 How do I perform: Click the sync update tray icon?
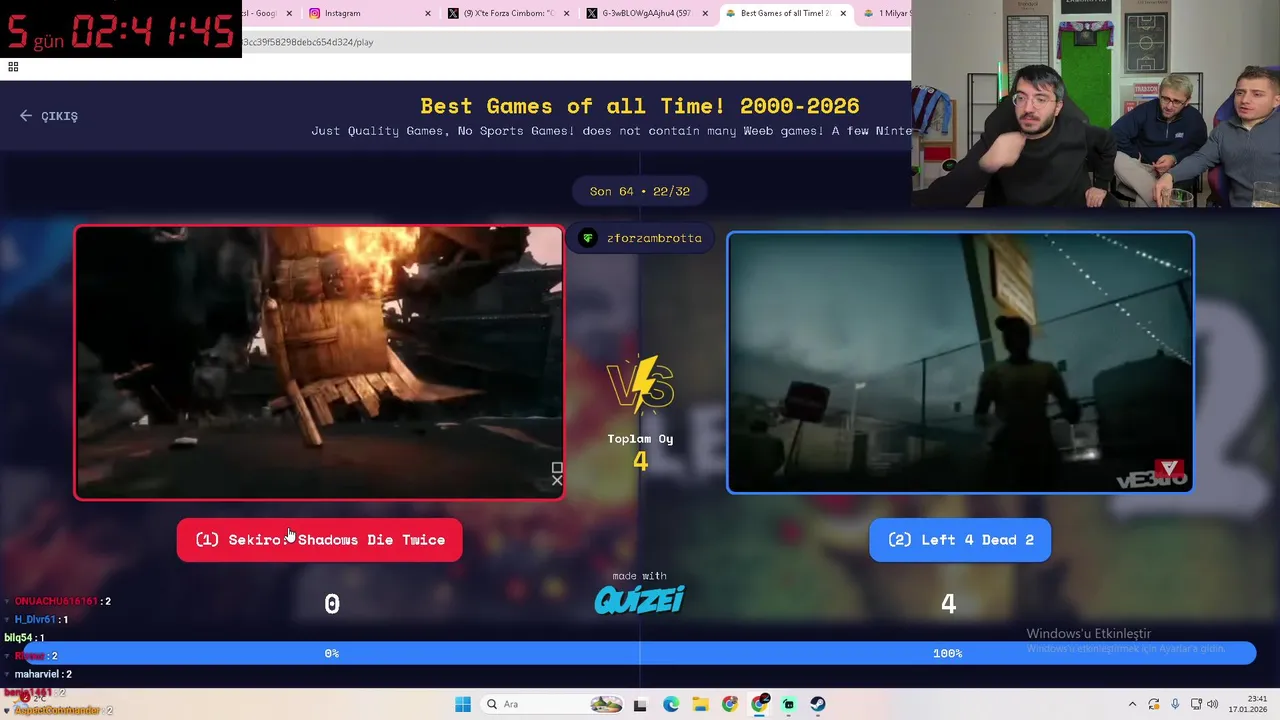[1154, 704]
